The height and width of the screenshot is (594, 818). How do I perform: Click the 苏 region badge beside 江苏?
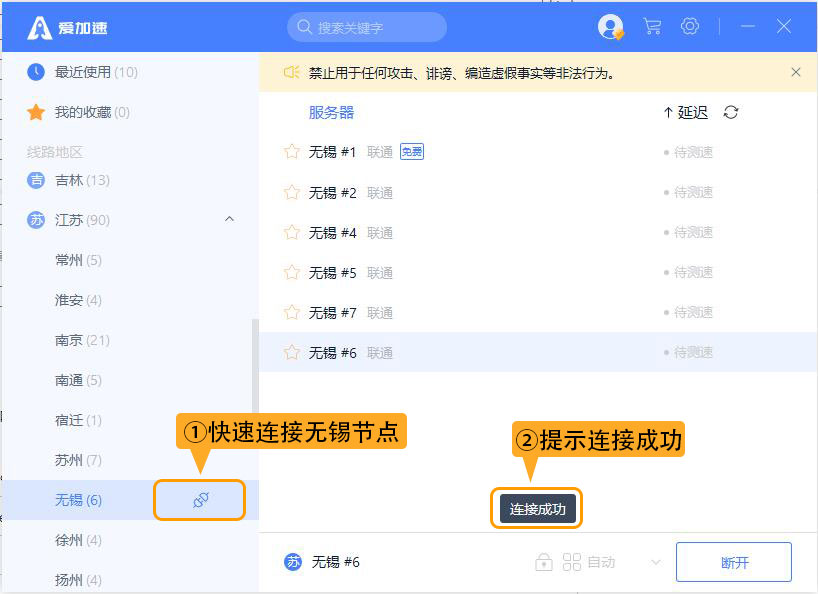coord(35,220)
